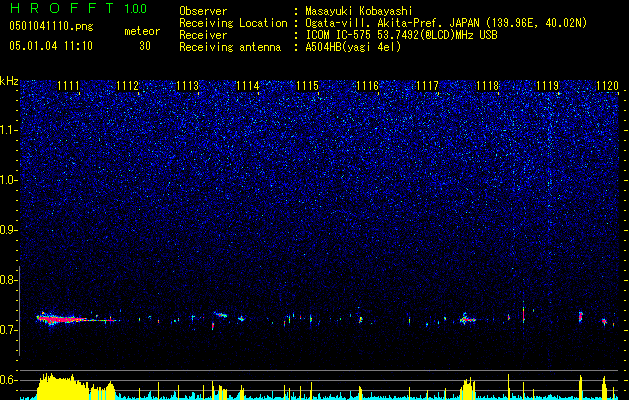Click the time marker 1114
629x400 pixels.
(248, 85)
